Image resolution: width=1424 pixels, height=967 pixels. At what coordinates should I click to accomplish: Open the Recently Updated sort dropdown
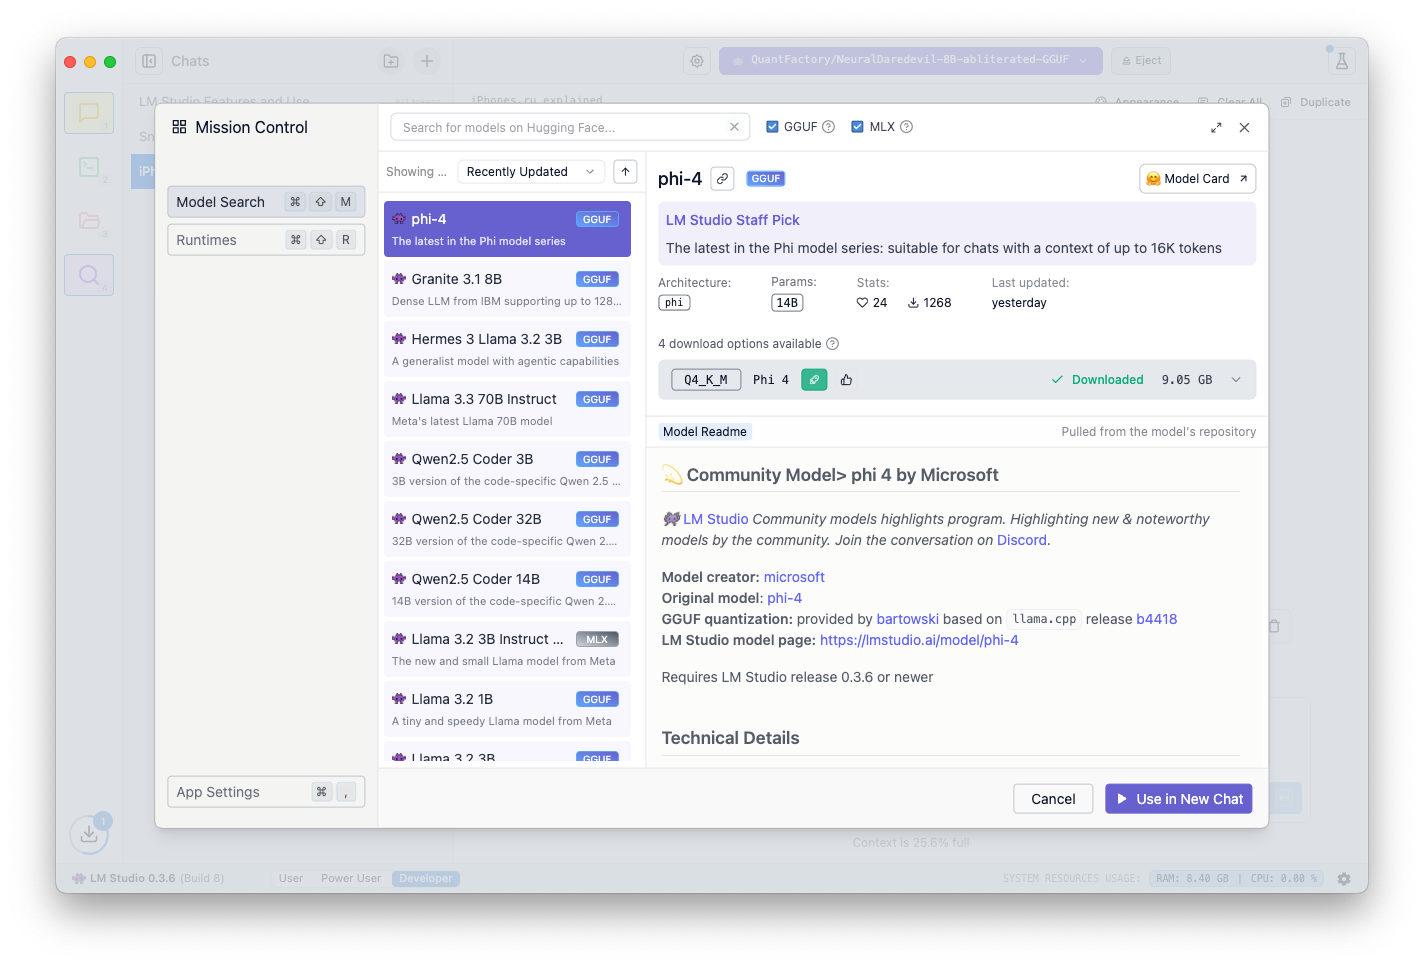point(531,172)
